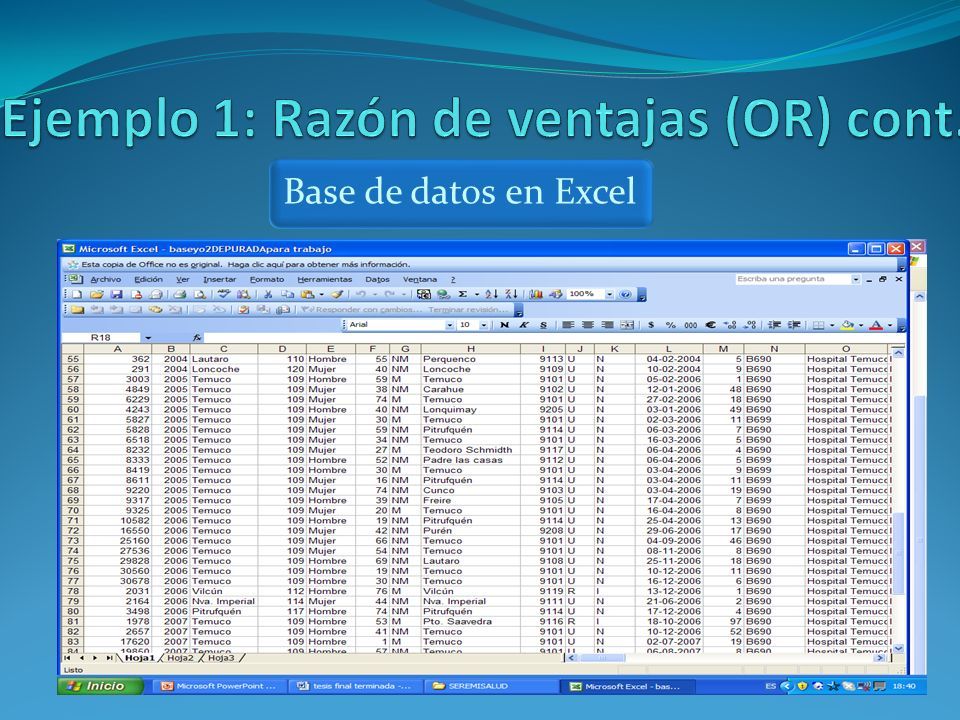Click the Drawing toolbar icon beside the chart wizard
The image size is (960, 720).
pyautogui.click(x=555, y=294)
